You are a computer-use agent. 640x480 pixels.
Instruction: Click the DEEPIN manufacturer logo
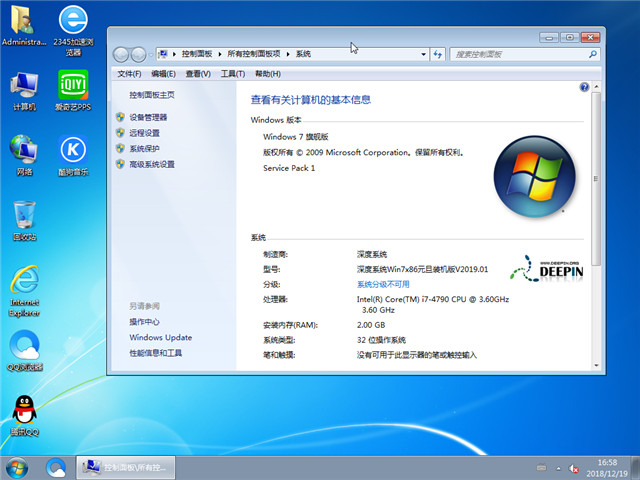click(x=547, y=269)
